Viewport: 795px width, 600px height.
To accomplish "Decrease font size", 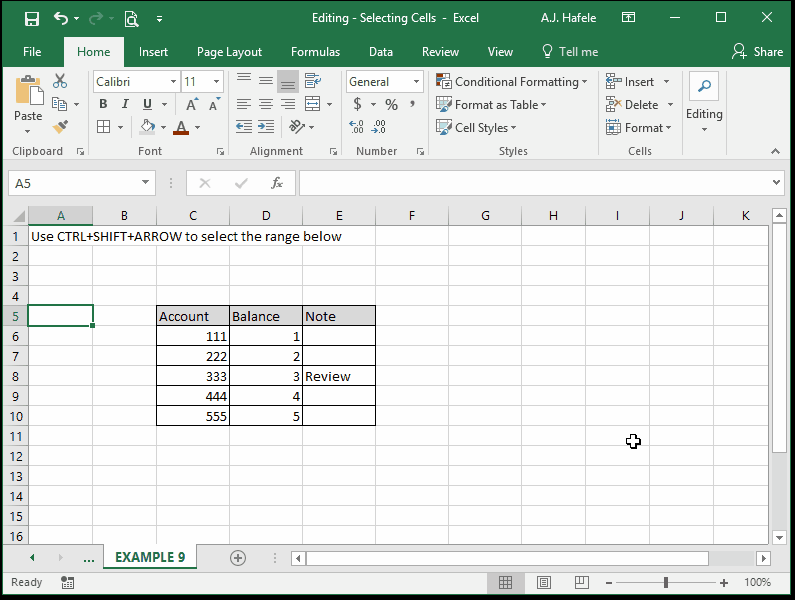I will pyautogui.click(x=214, y=104).
